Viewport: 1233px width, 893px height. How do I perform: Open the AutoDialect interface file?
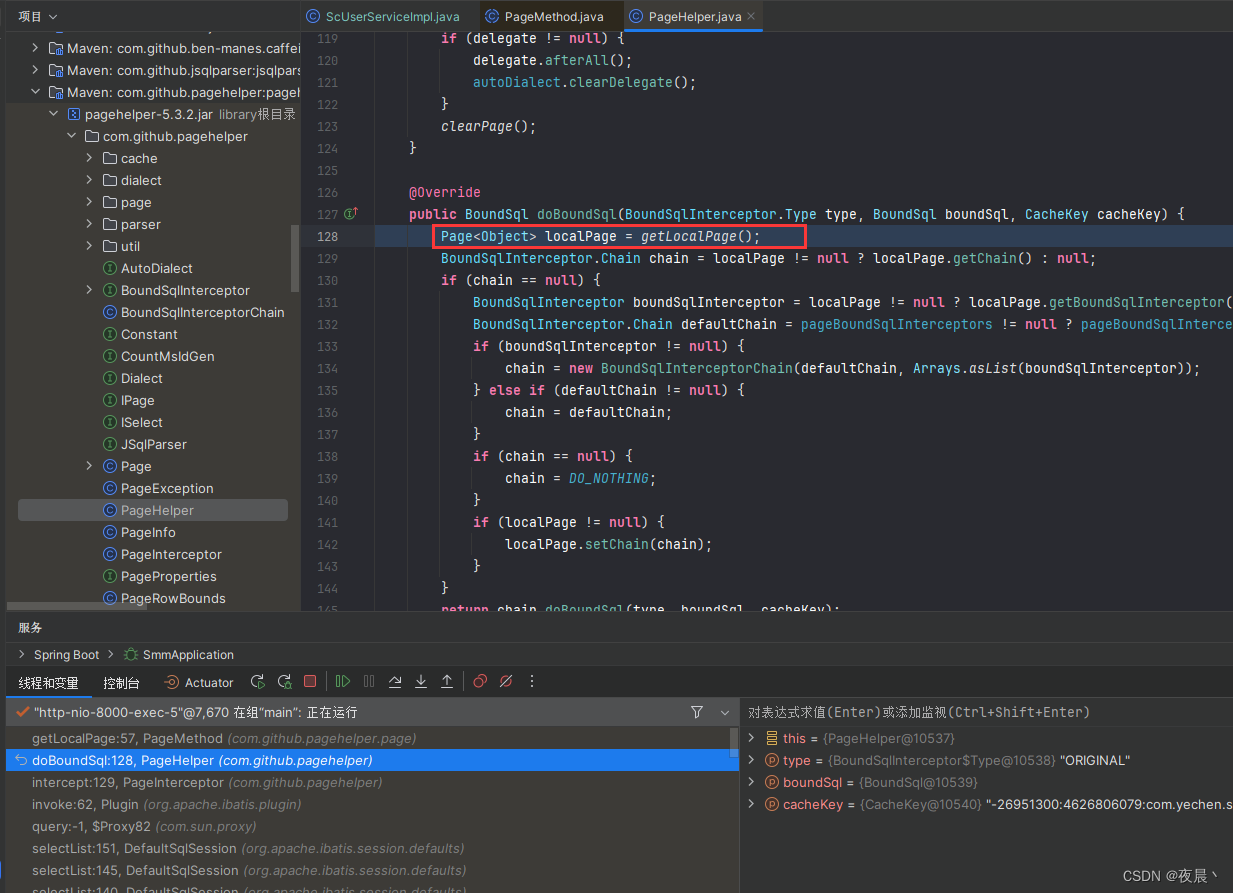point(148,268)
